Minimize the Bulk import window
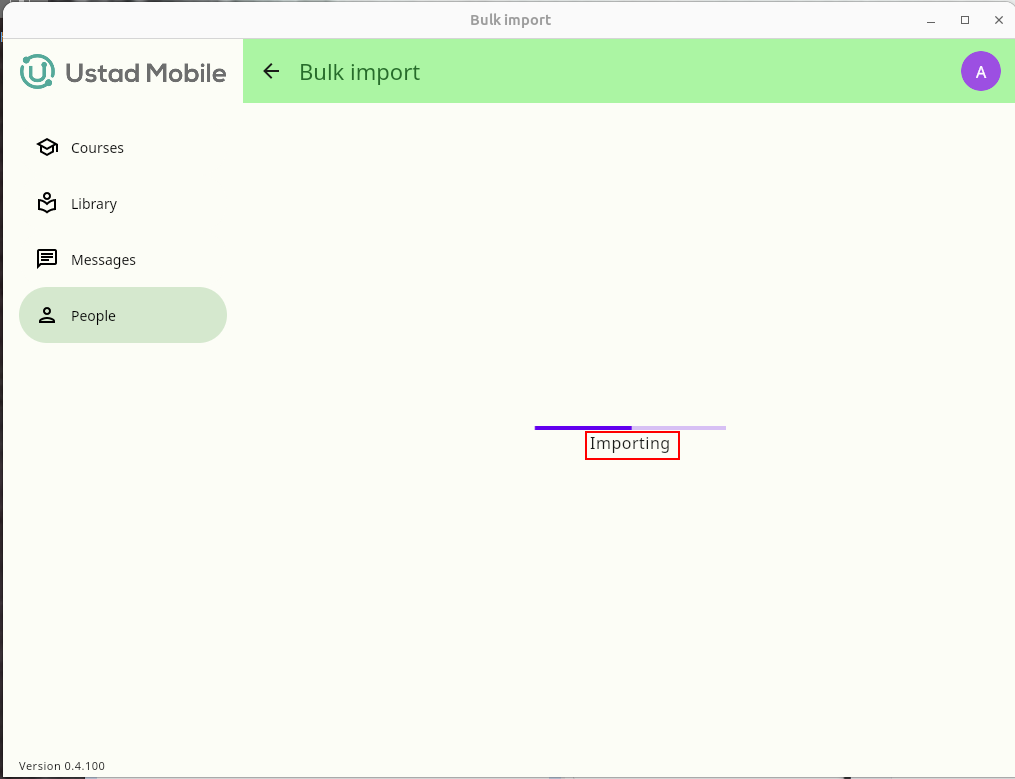This screenshot has height=779, width=1015. (x=931, y=20)
